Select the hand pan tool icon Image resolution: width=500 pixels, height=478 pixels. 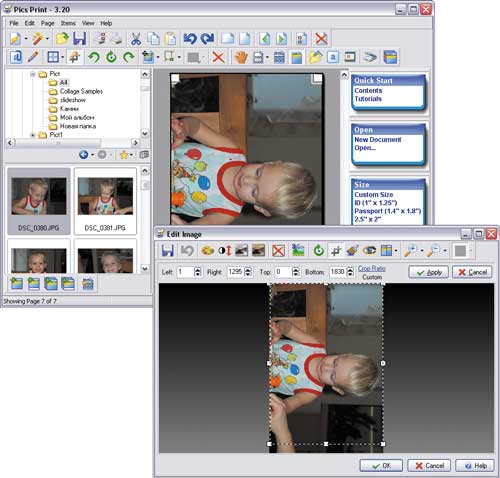click(x=241, y=57)
